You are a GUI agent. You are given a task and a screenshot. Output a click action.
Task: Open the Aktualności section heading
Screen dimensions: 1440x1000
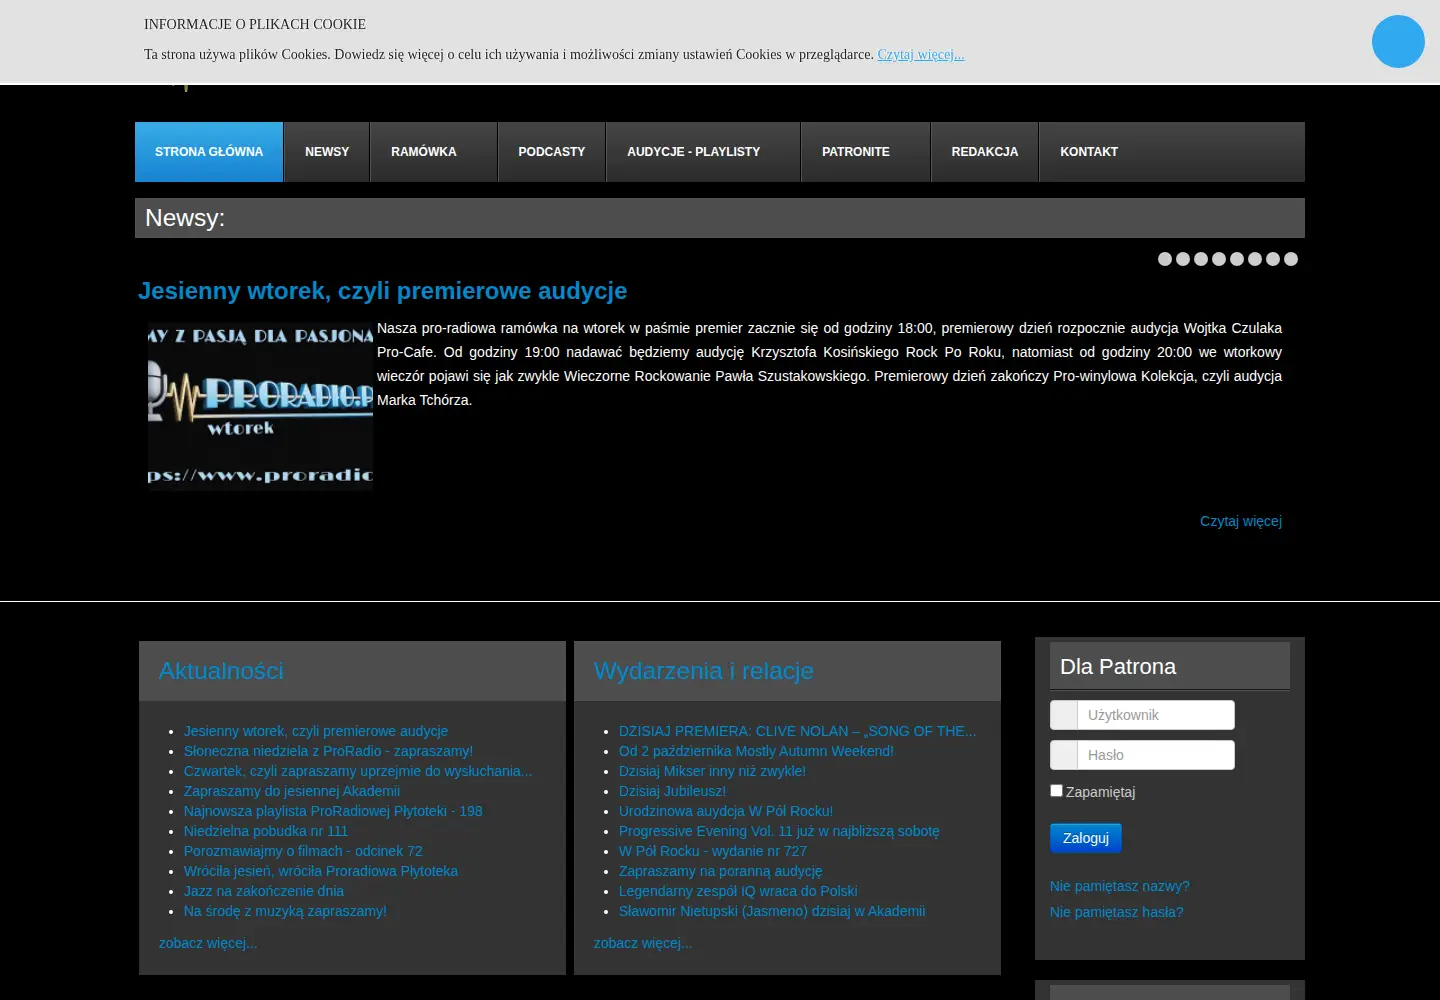pos(221,671)
